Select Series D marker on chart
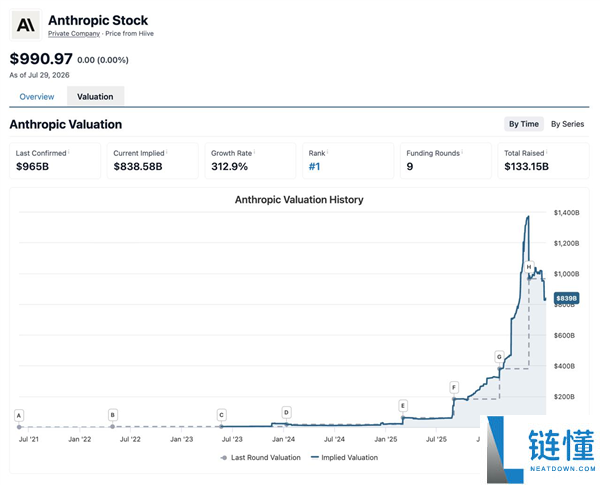600x485 pixels. 286,412
